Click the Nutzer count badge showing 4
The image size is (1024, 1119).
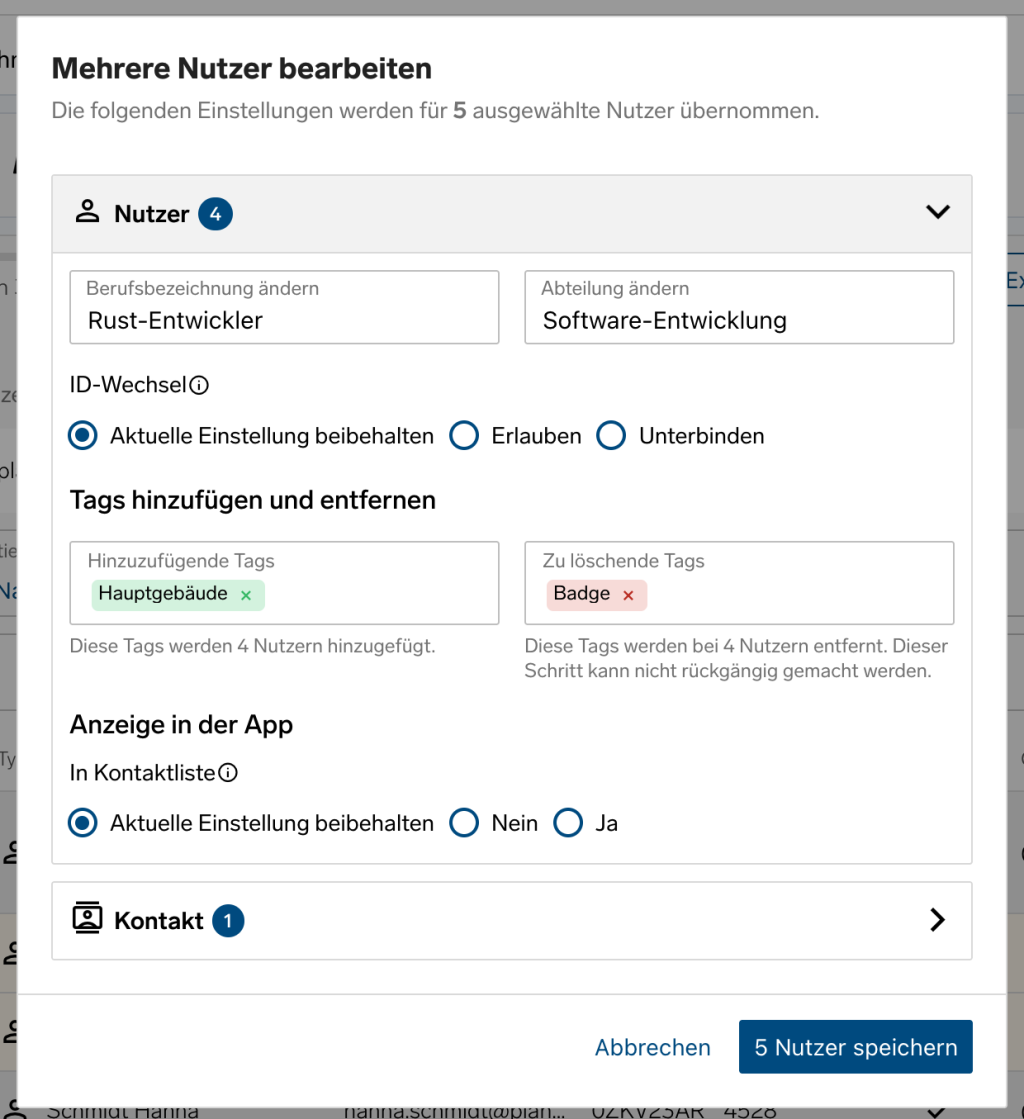[x=215, y=214]
